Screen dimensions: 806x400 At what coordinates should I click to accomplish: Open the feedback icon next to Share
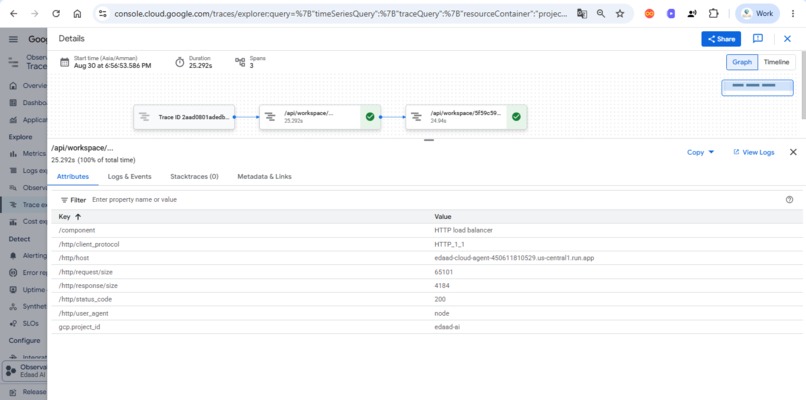(x=758, y=39)
